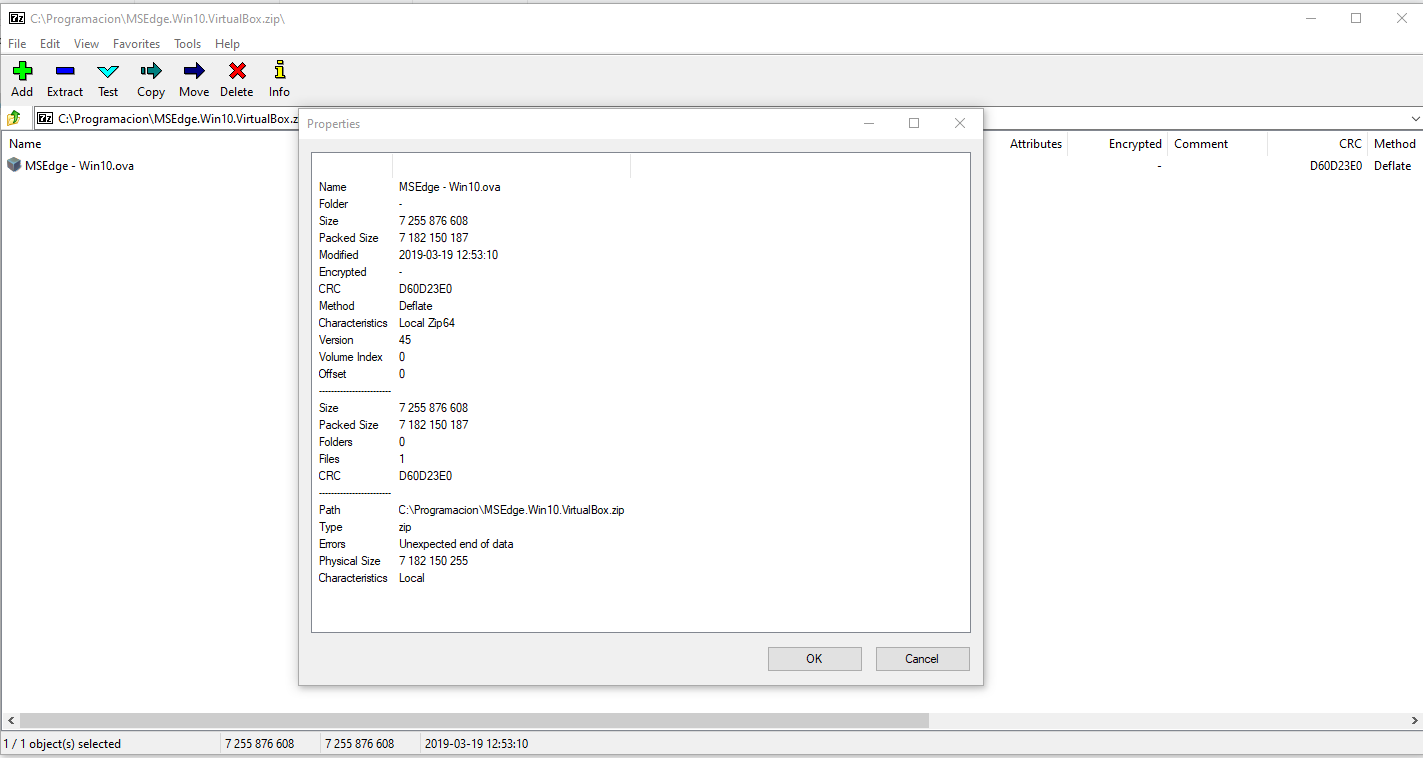Image resolution: width=1423 pixels, height=758 pixels.
Task: Open the Edit menu
Action: click(x=50, y=44)
